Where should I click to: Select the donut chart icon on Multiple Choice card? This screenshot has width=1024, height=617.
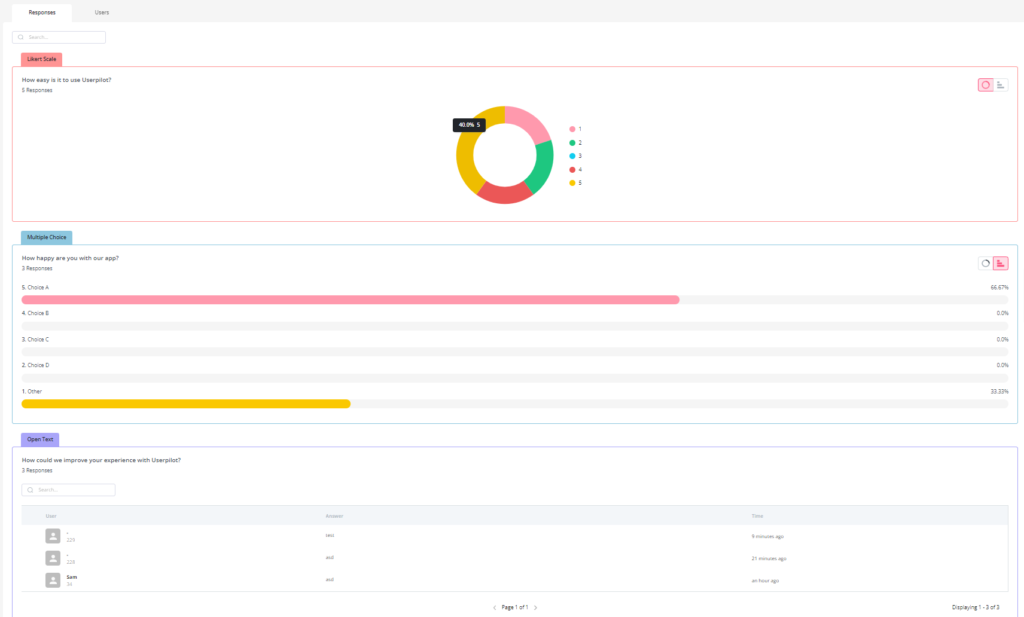tap(985, 263)
